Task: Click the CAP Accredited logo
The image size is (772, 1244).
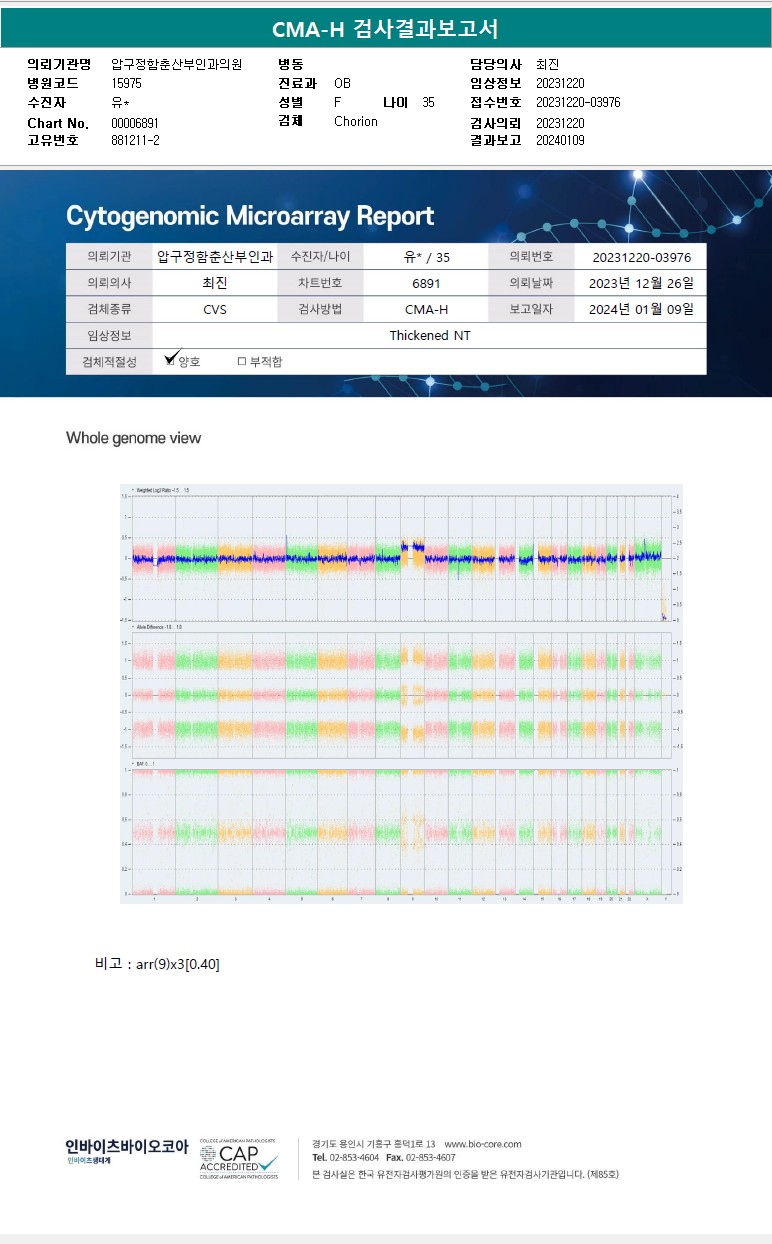Action: coord(238,1159)
